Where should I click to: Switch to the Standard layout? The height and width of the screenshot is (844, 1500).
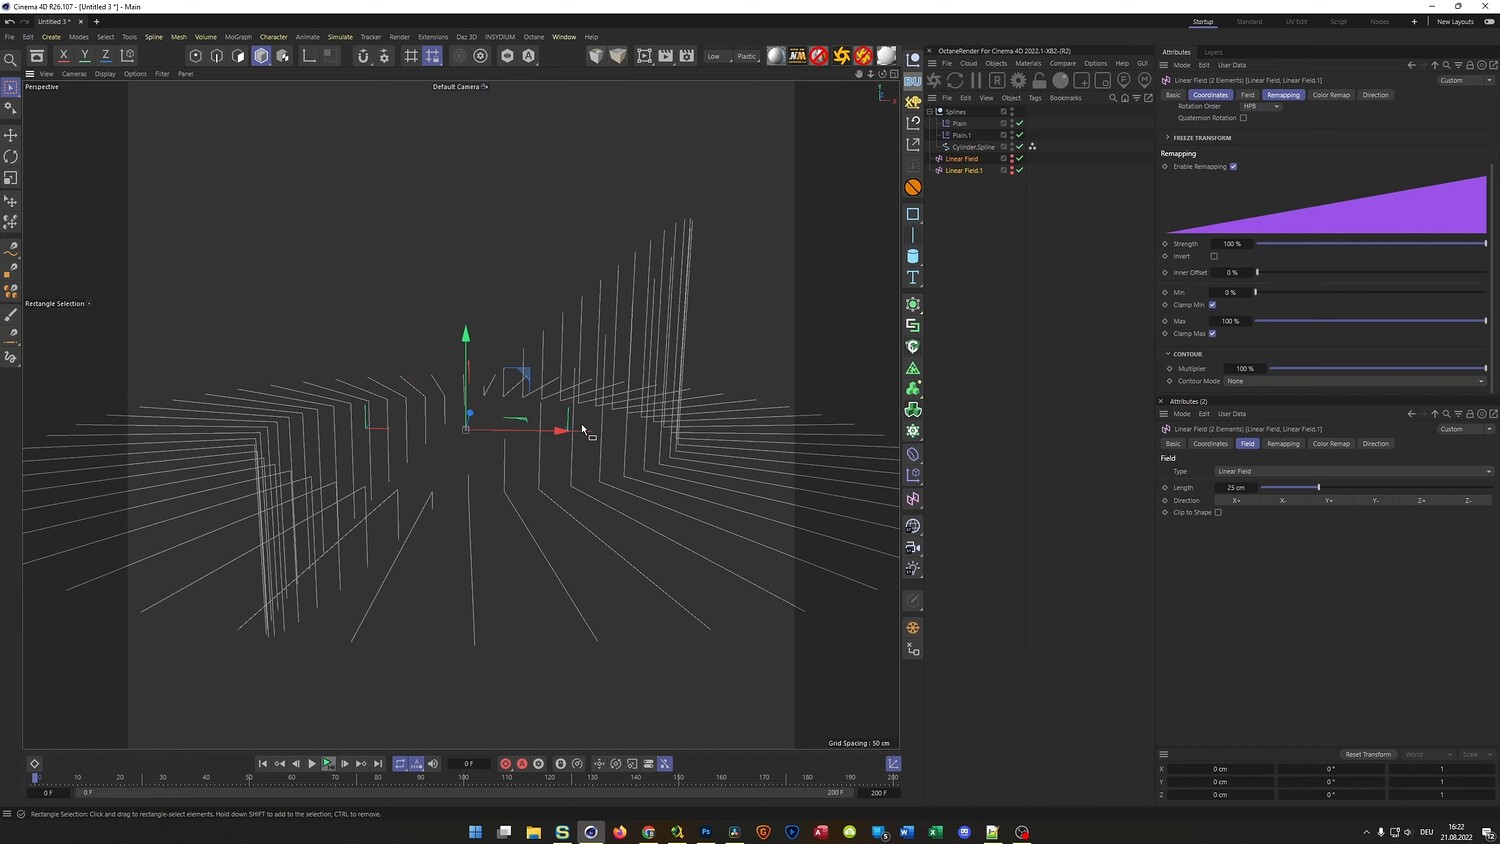point(1249,22)
